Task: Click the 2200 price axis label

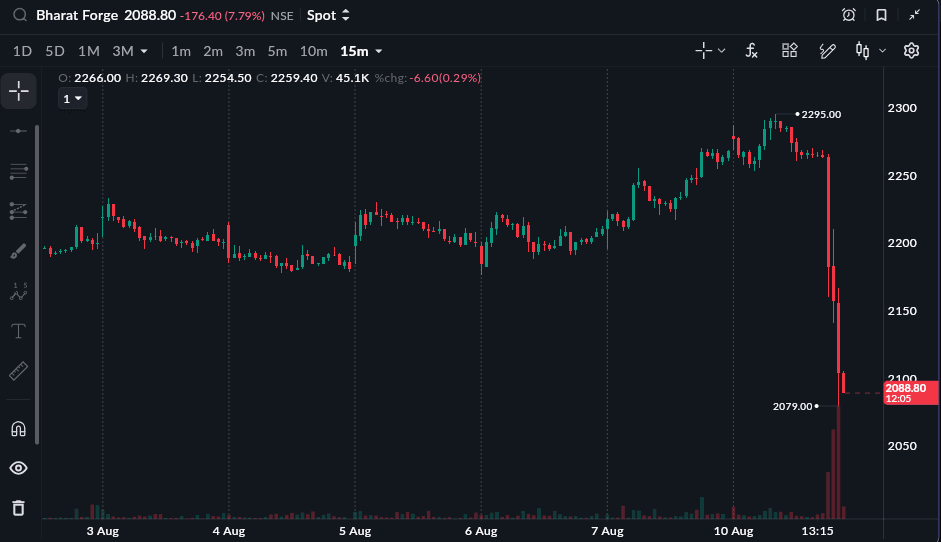Action: [x=902, y=243]
